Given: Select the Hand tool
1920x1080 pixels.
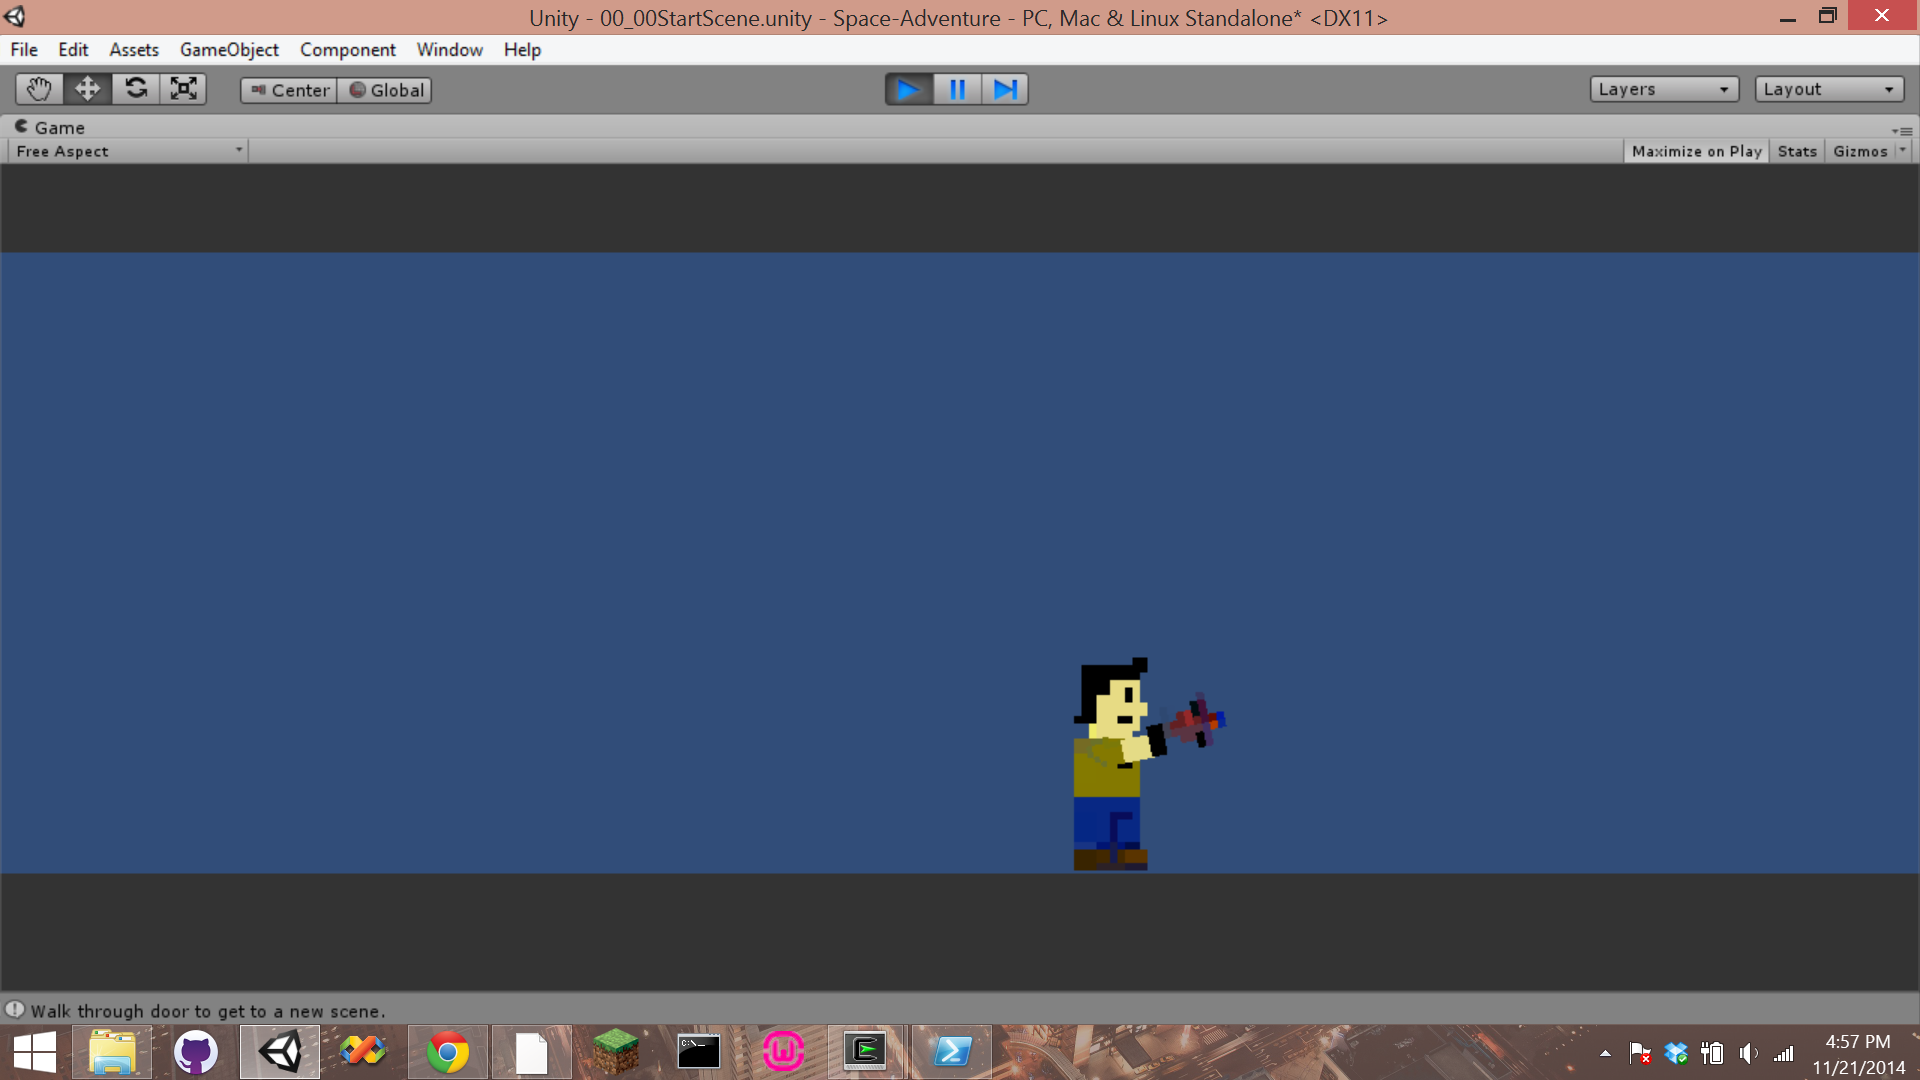Looking at the screenshot, I should pyautogui.click(x=39, y=89).
